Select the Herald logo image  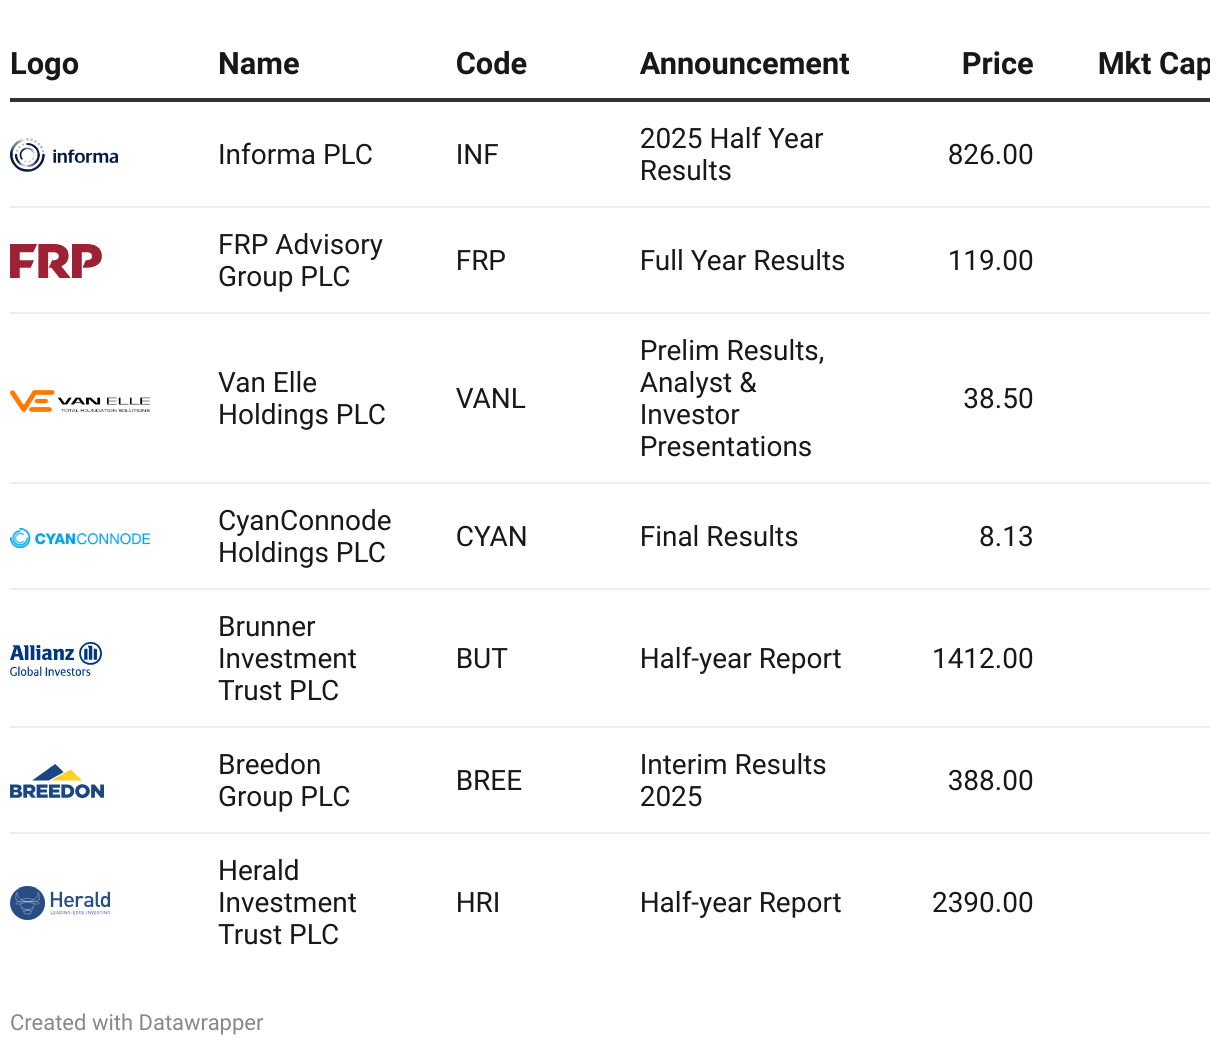[x=60, y=903]
